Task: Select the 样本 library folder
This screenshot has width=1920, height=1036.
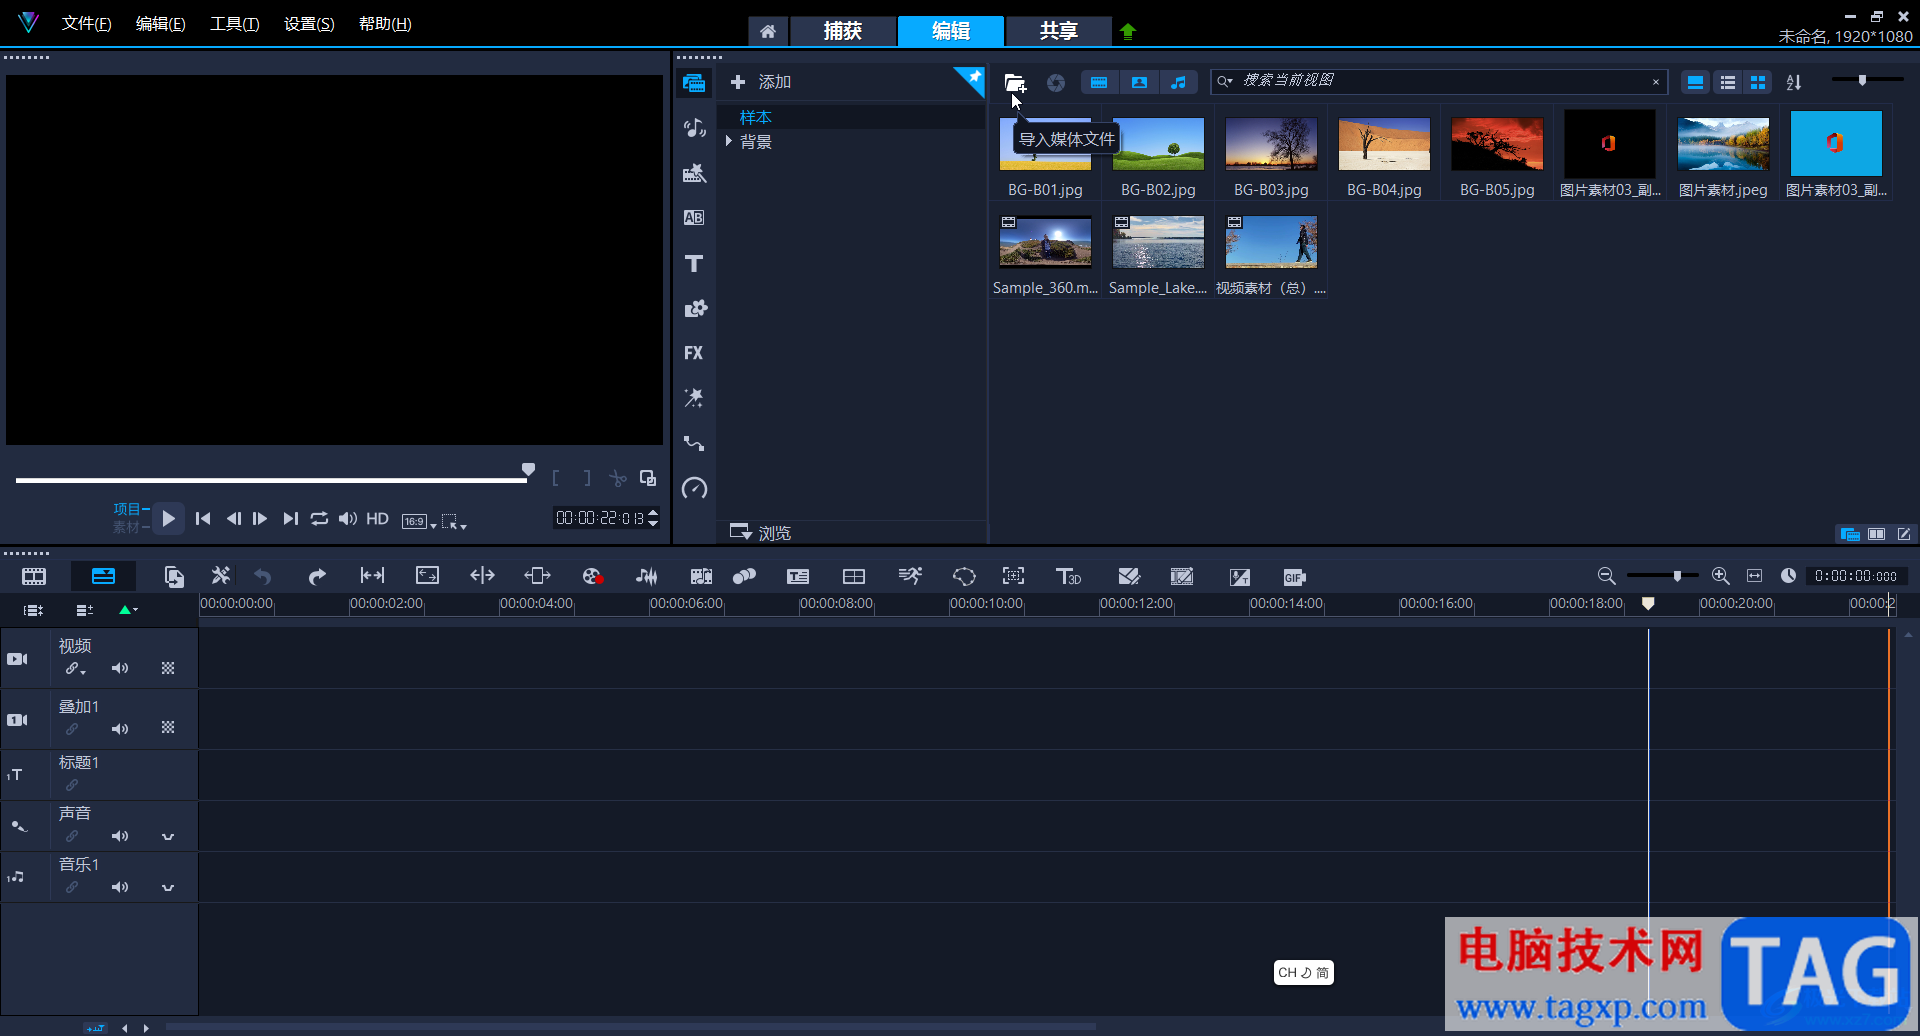Action: pos(755,117)
